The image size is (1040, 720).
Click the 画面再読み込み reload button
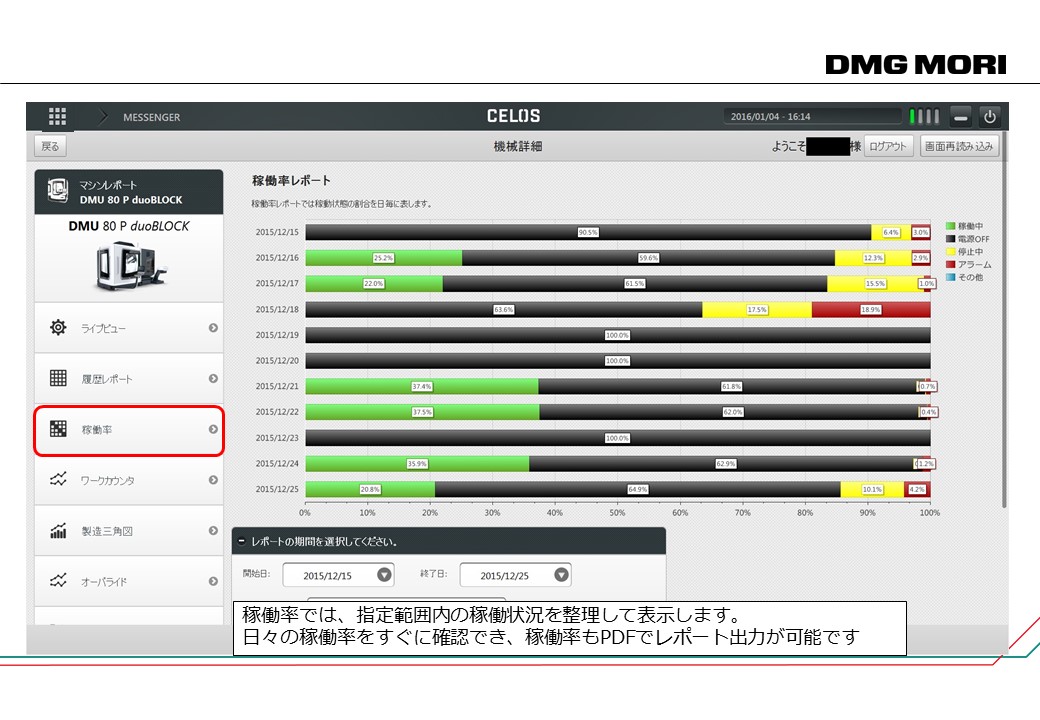959,146
